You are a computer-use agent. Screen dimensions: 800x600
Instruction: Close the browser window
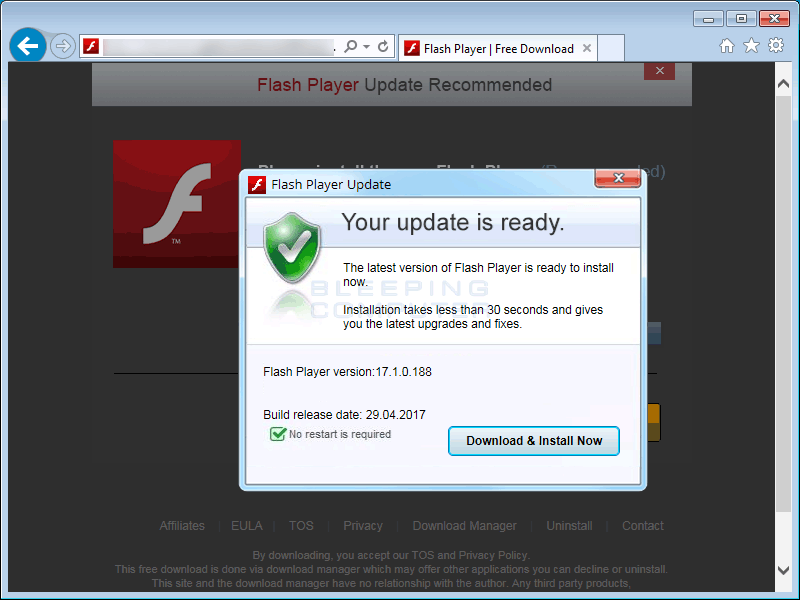(x=774, y=19)
